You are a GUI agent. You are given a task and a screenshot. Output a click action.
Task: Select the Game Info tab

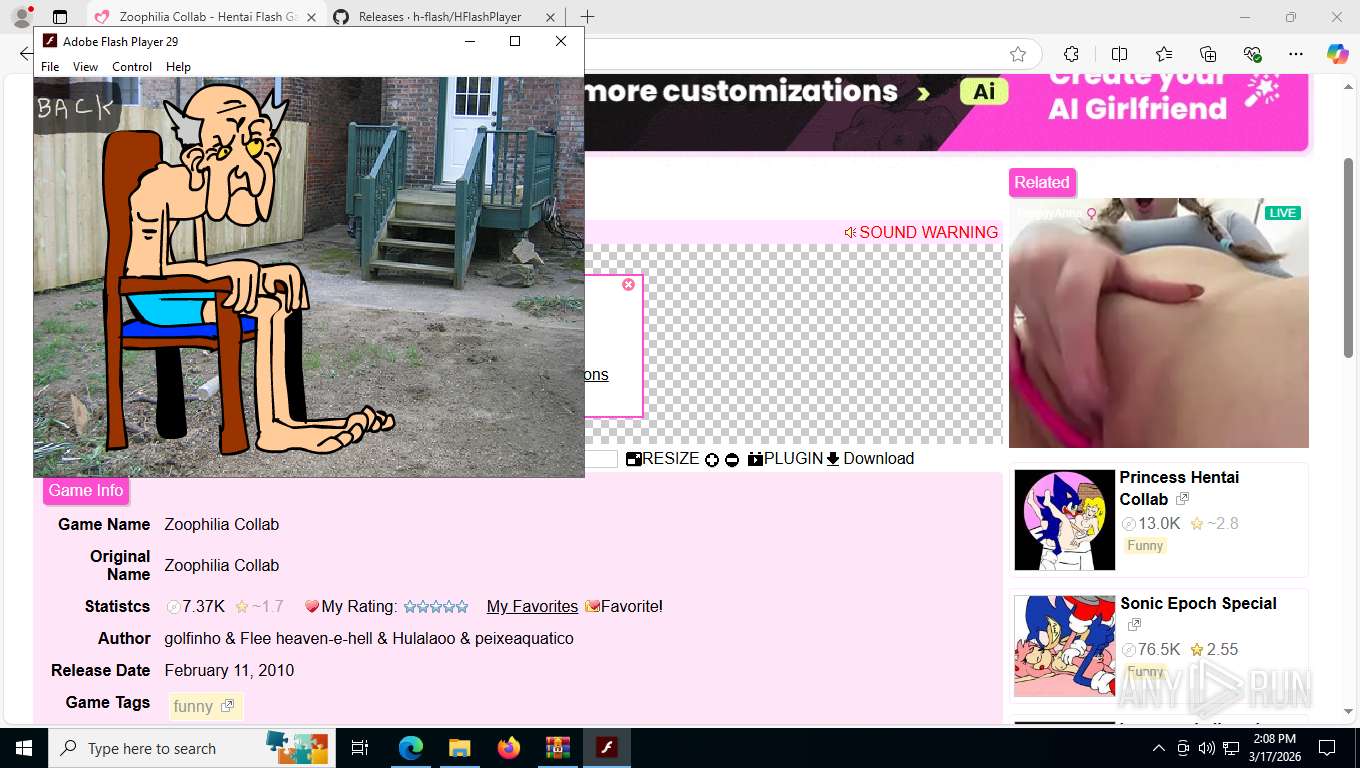click(x=86, y=490)
